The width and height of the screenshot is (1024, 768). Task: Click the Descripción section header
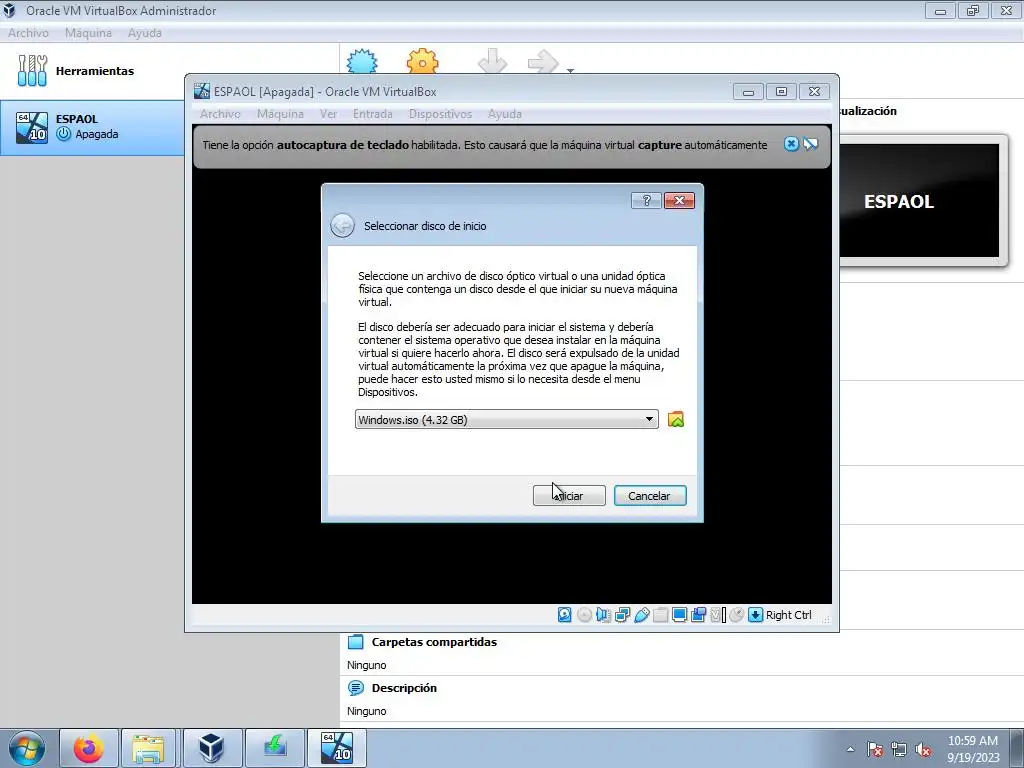coord(404,688)
